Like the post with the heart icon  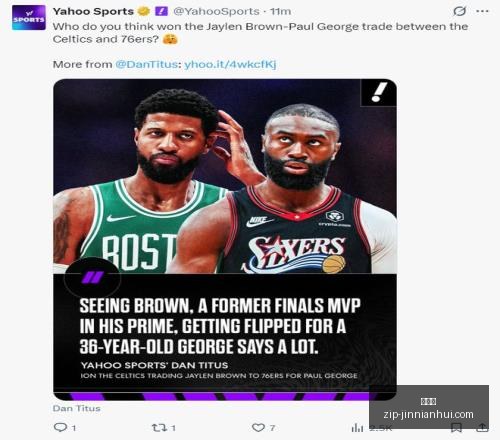coord(258,427)
